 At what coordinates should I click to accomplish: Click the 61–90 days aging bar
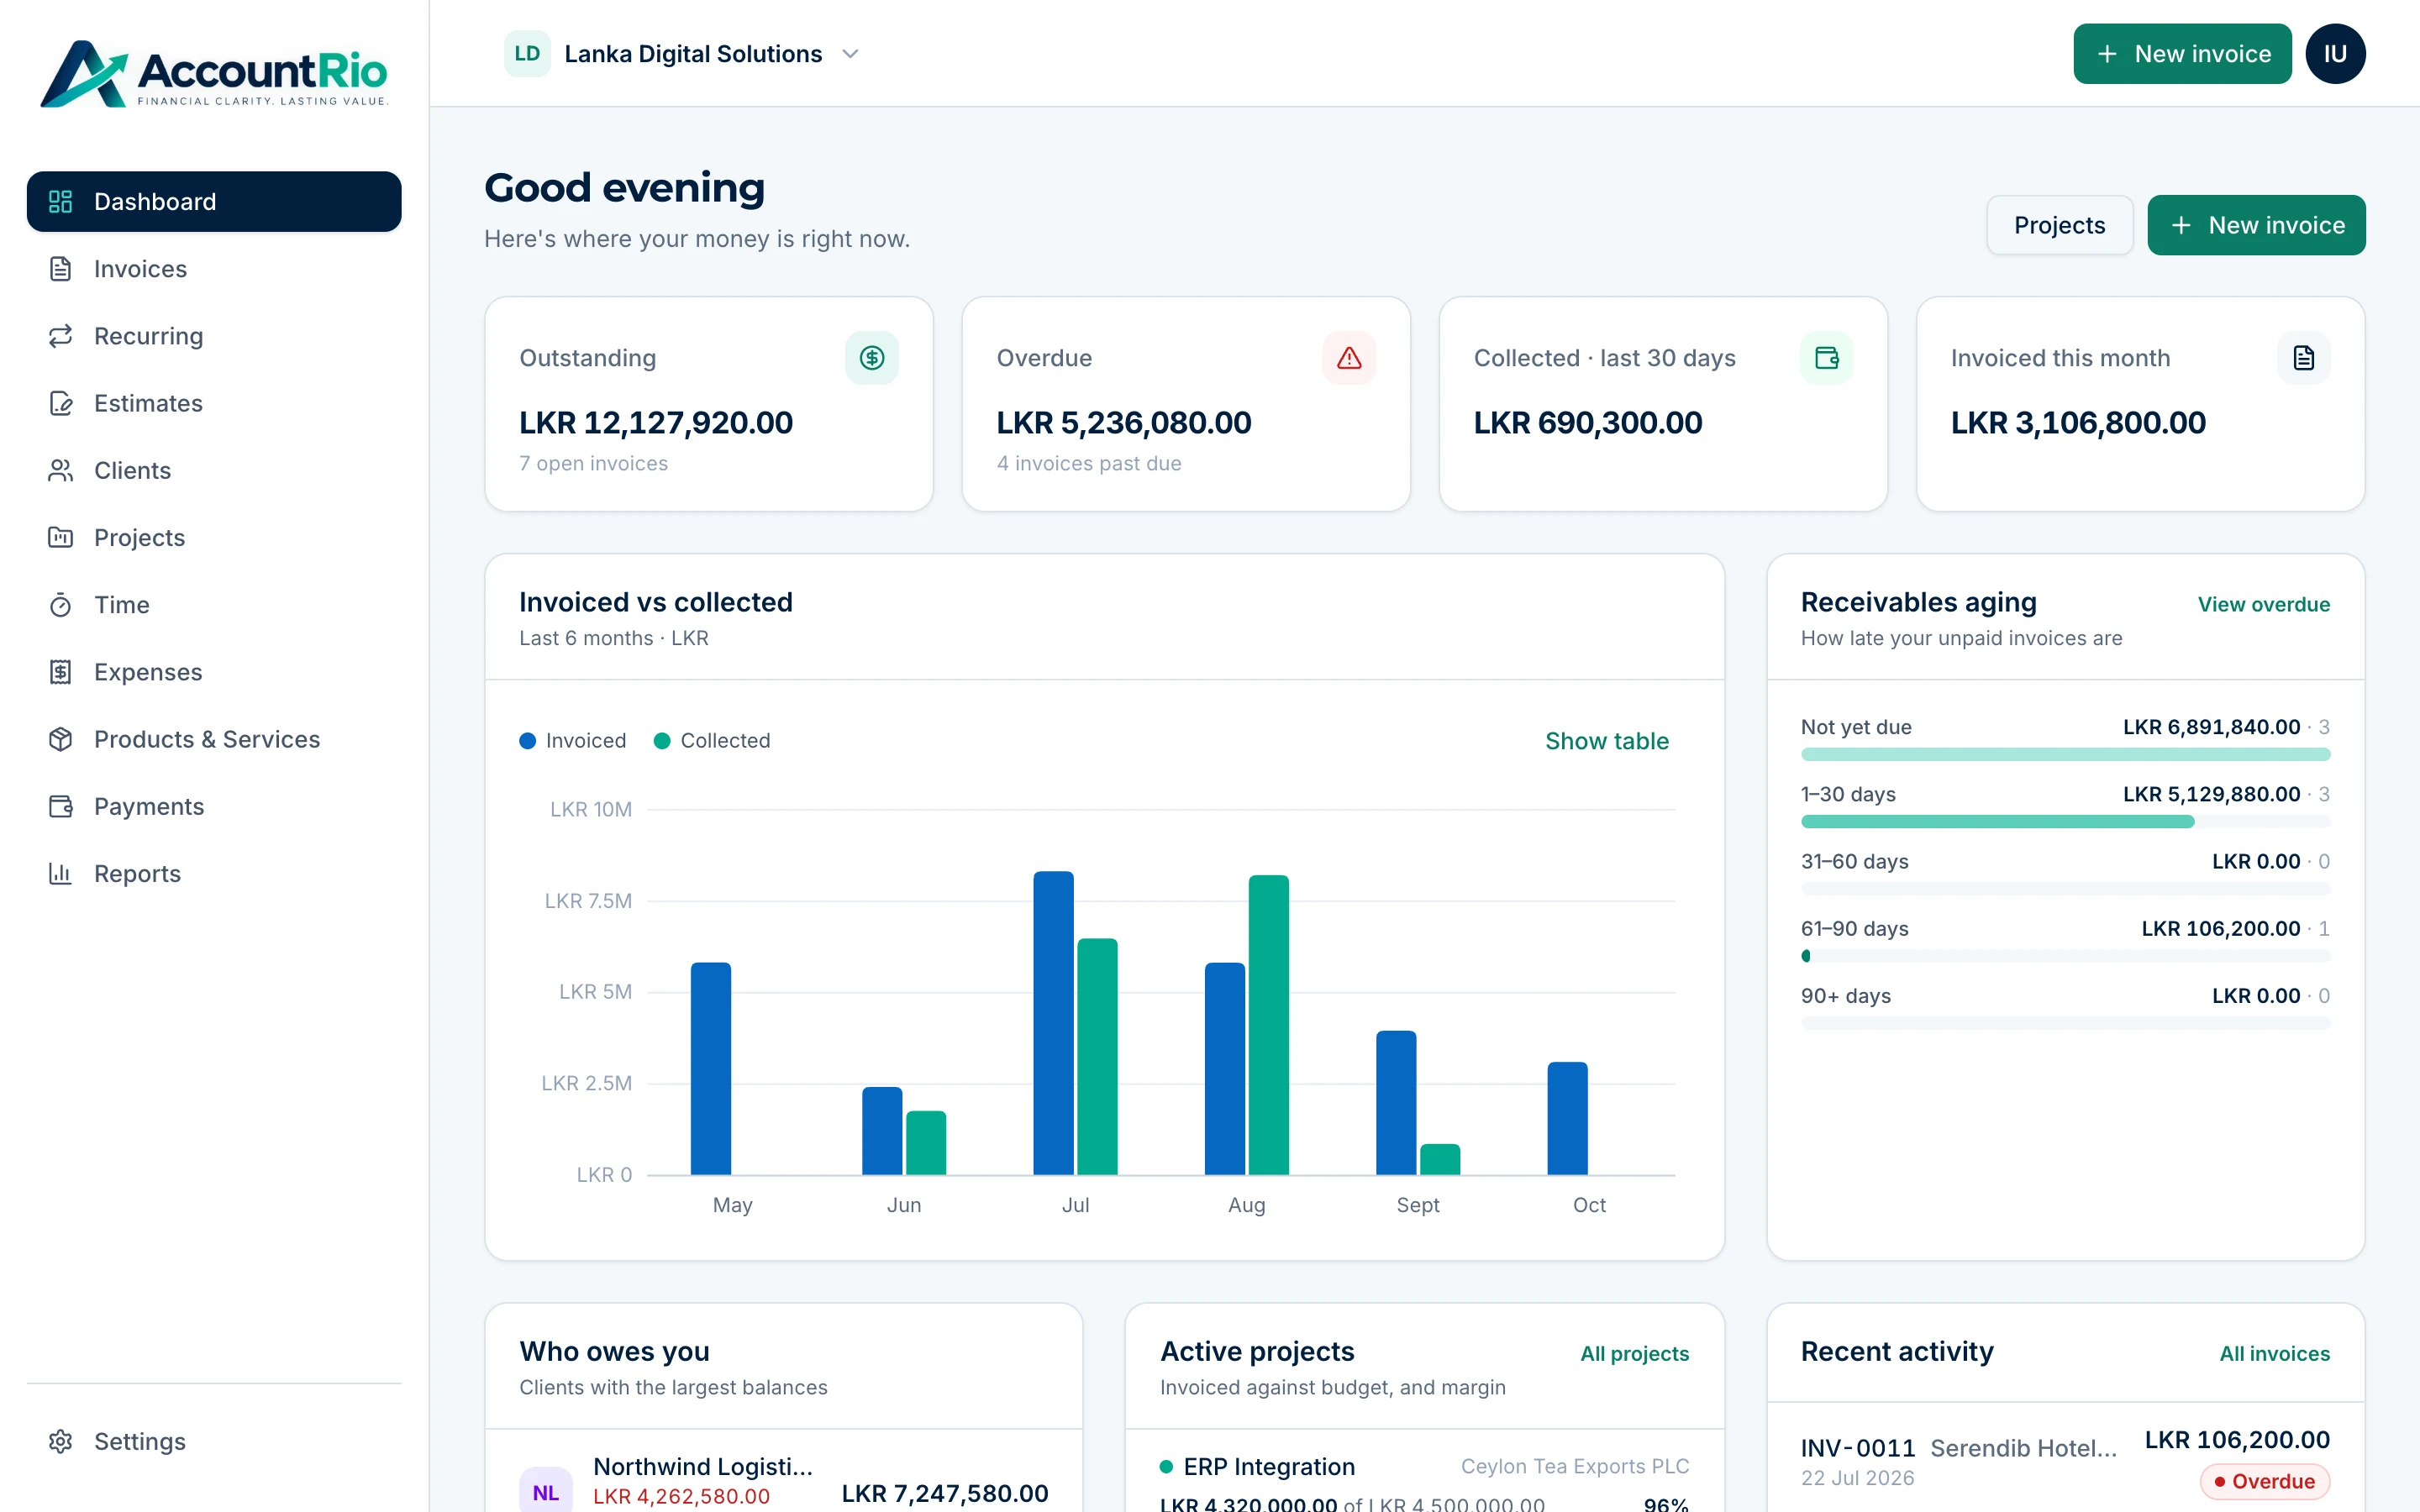[1806, 956]
